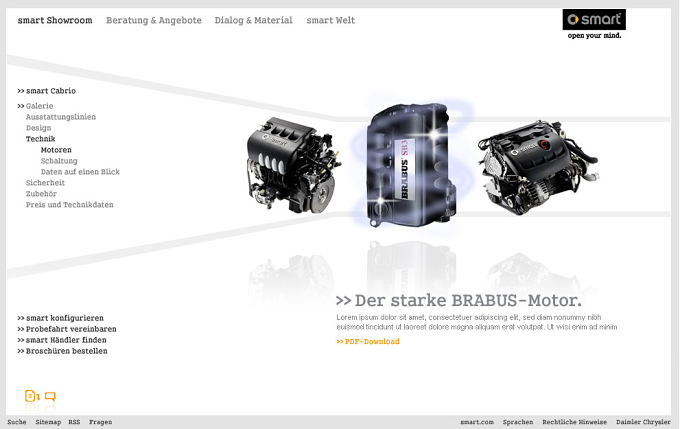Open the smart Showroom menu

55,20
